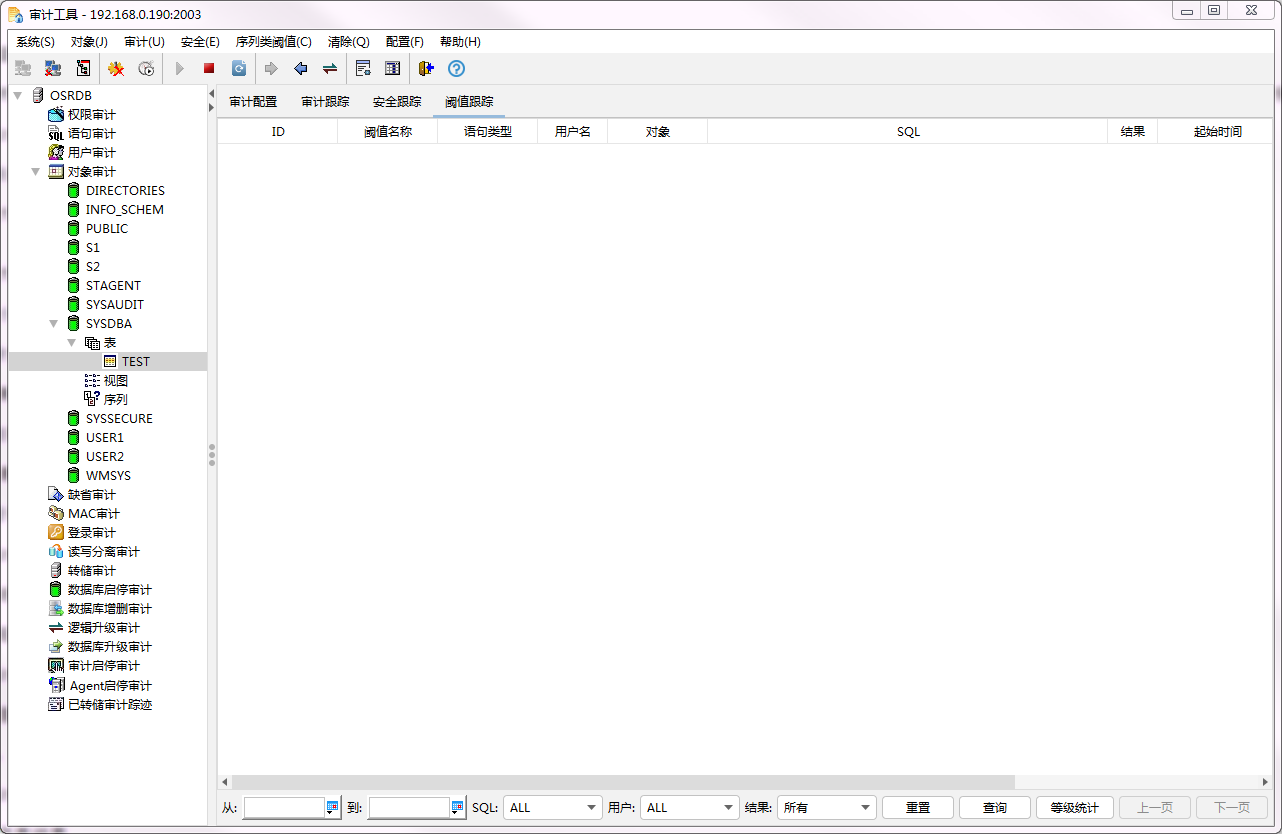1282x834 pixels.
Task: Click the 等级统计 button
Action: click(1075, 808)
